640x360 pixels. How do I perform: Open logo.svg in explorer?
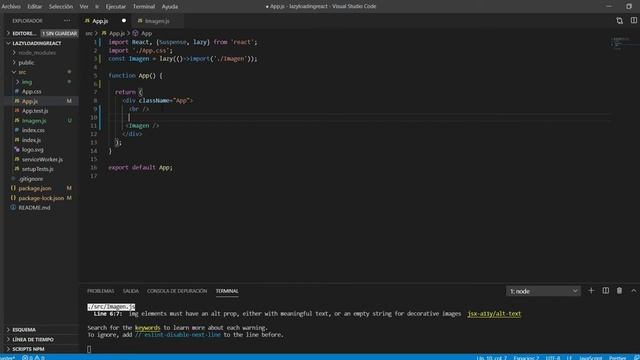[32, 150]
